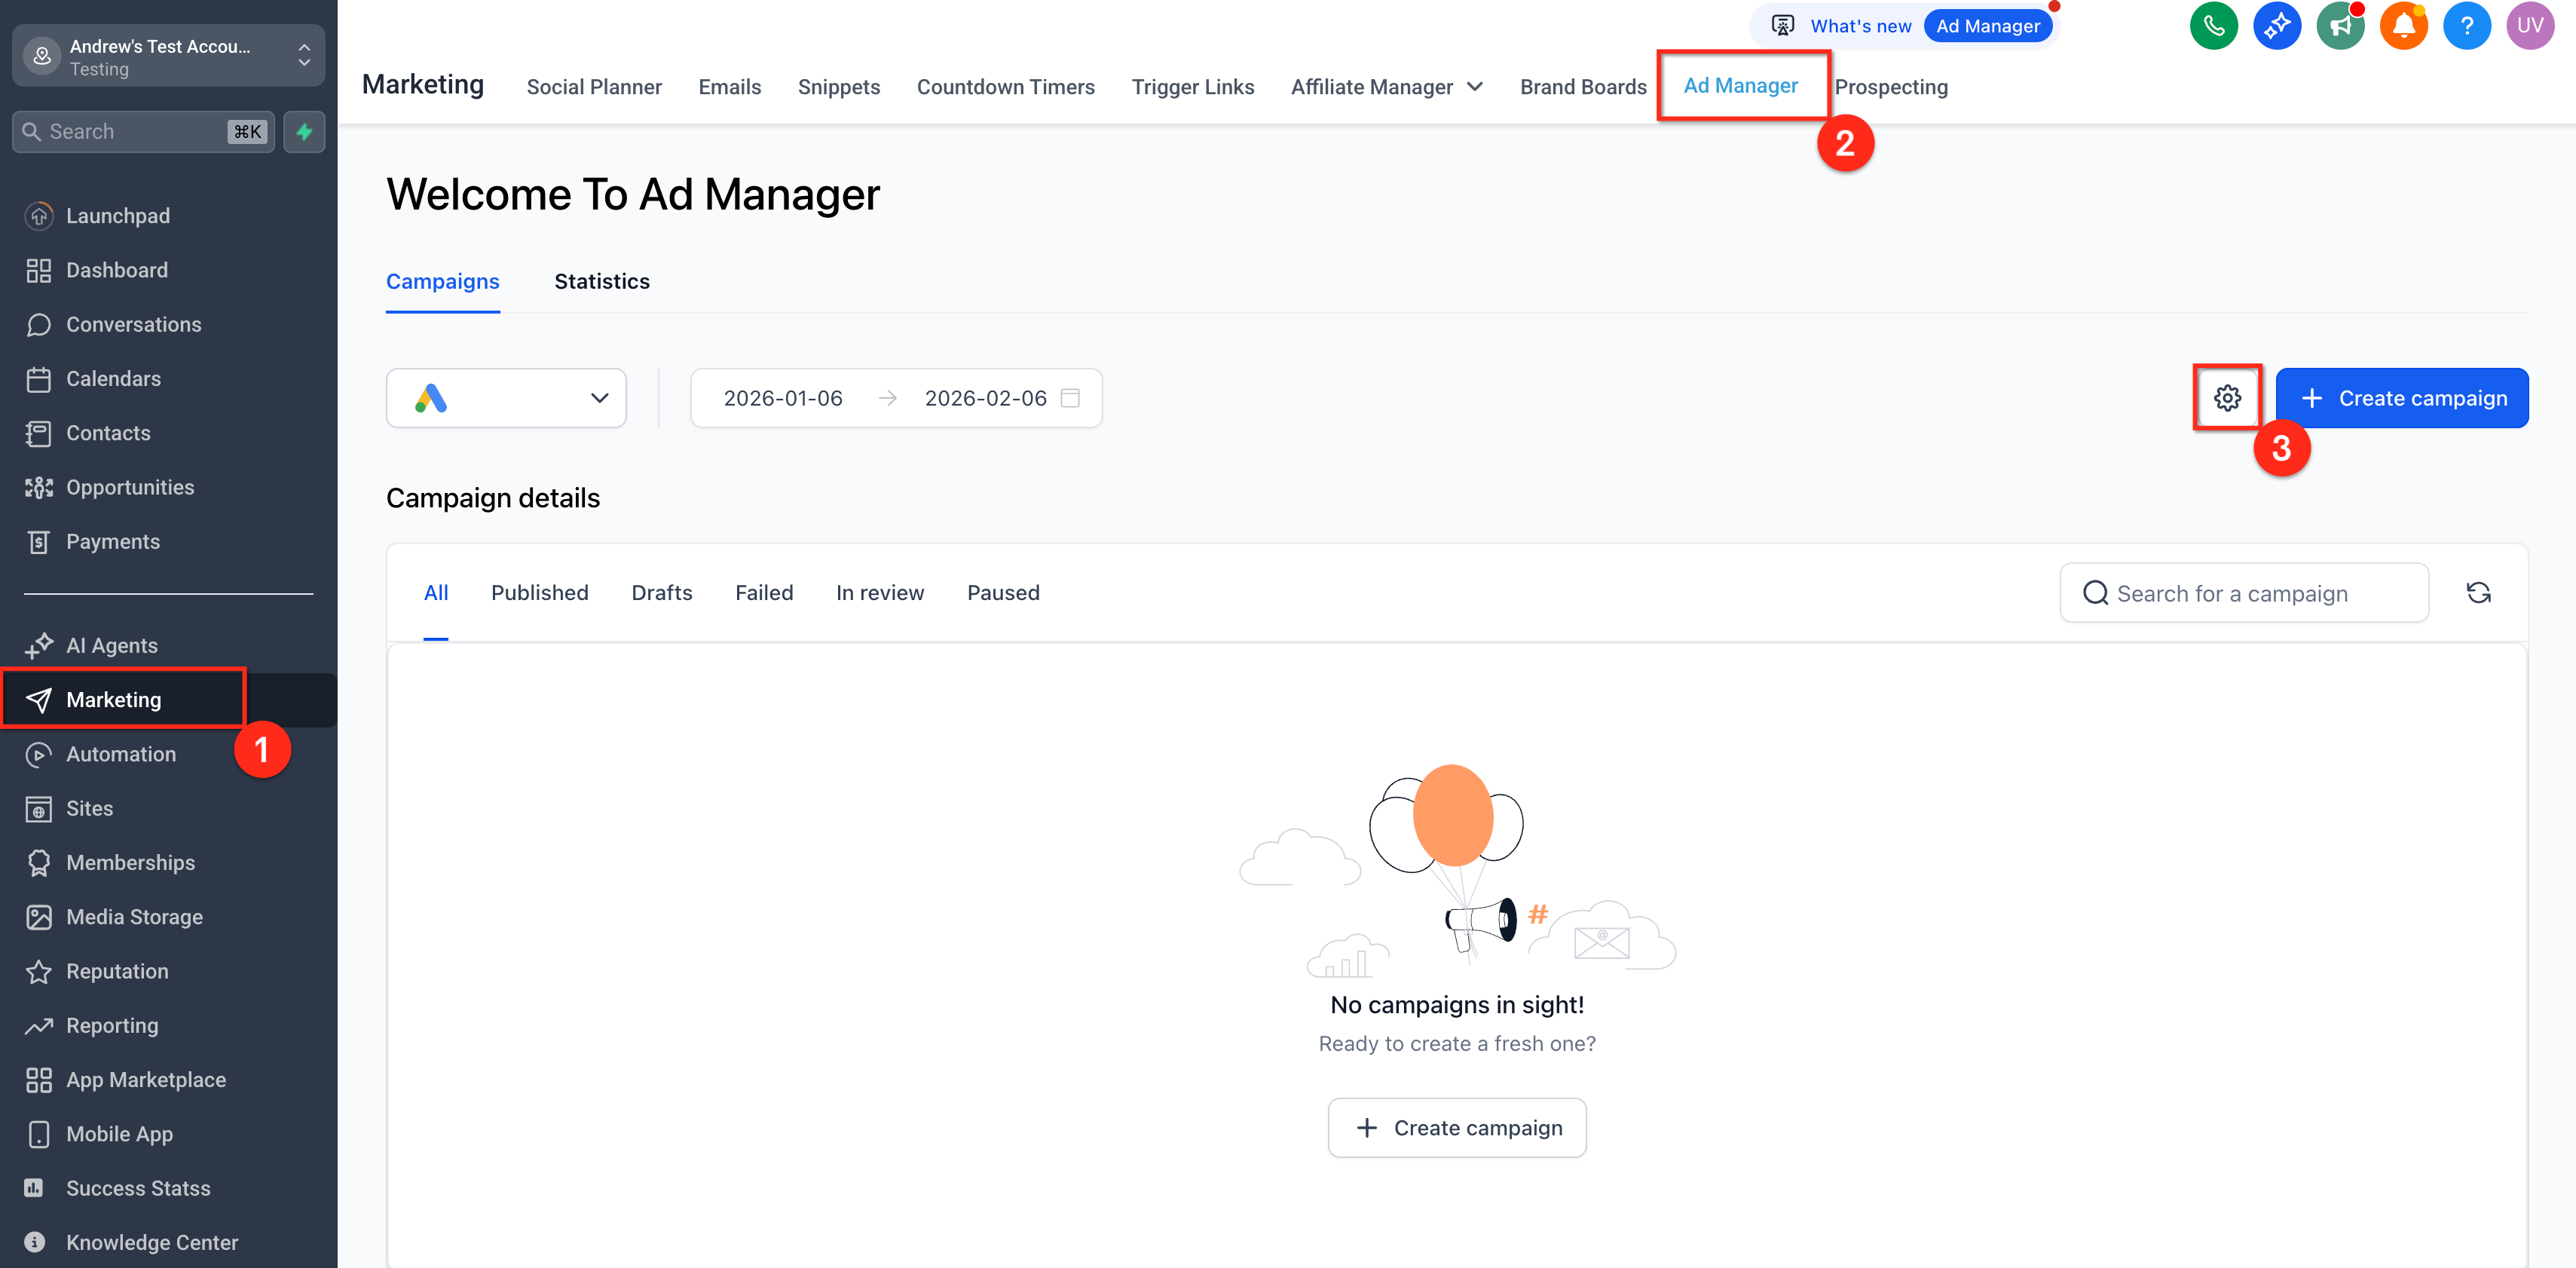Click the blue Create campaign button

[x=2402, y=398]
